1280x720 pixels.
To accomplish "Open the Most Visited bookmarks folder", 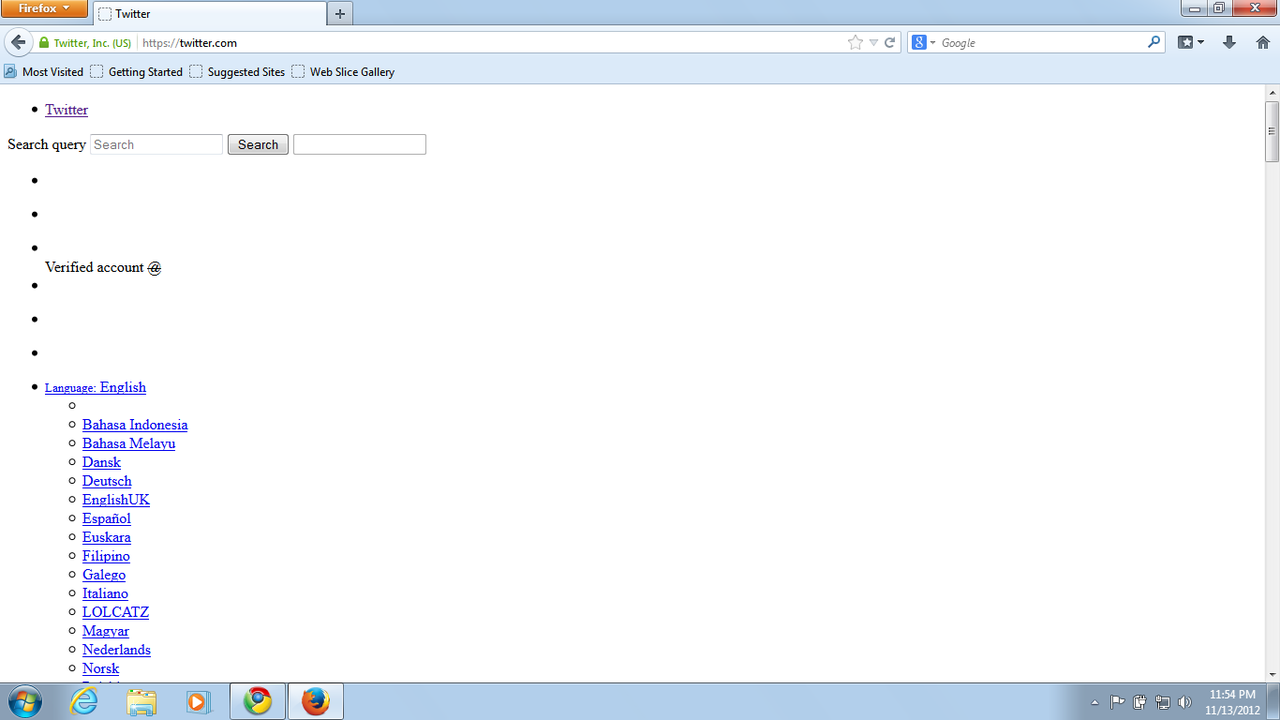I will [44, 72].
